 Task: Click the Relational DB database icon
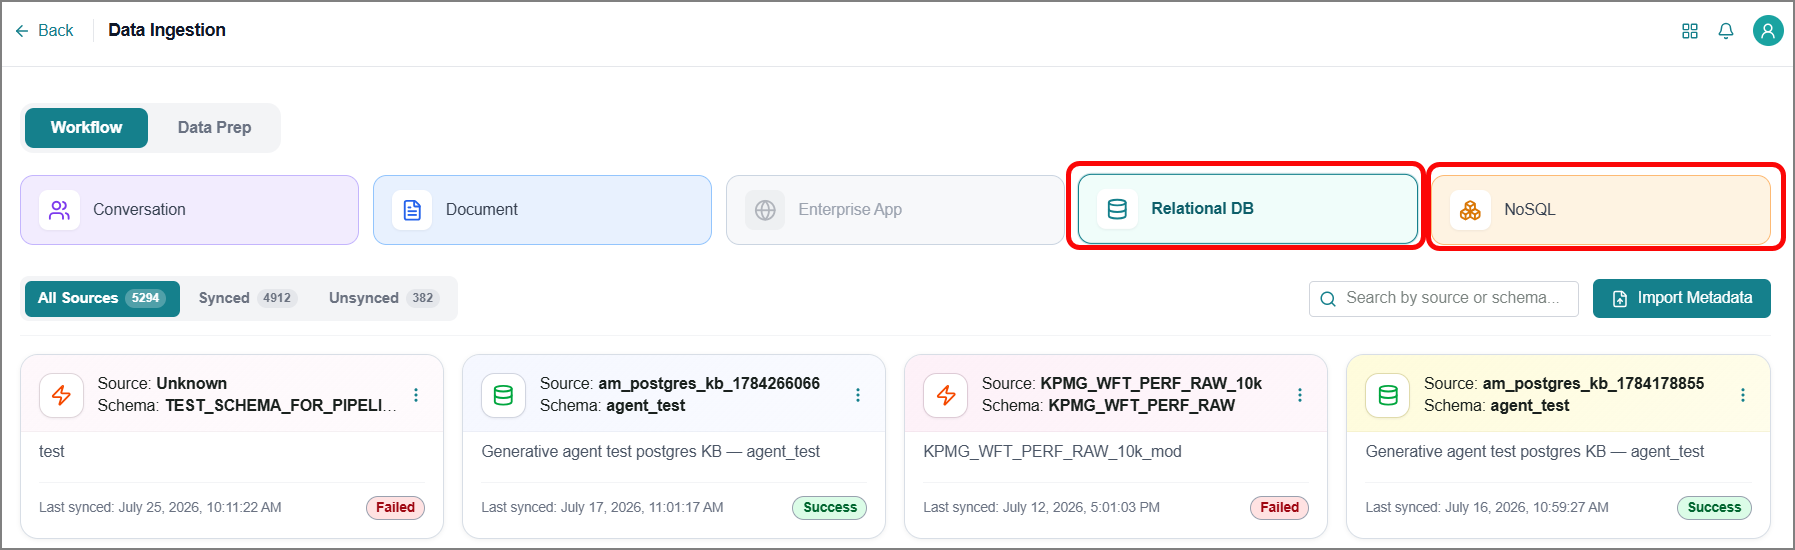1118,209
